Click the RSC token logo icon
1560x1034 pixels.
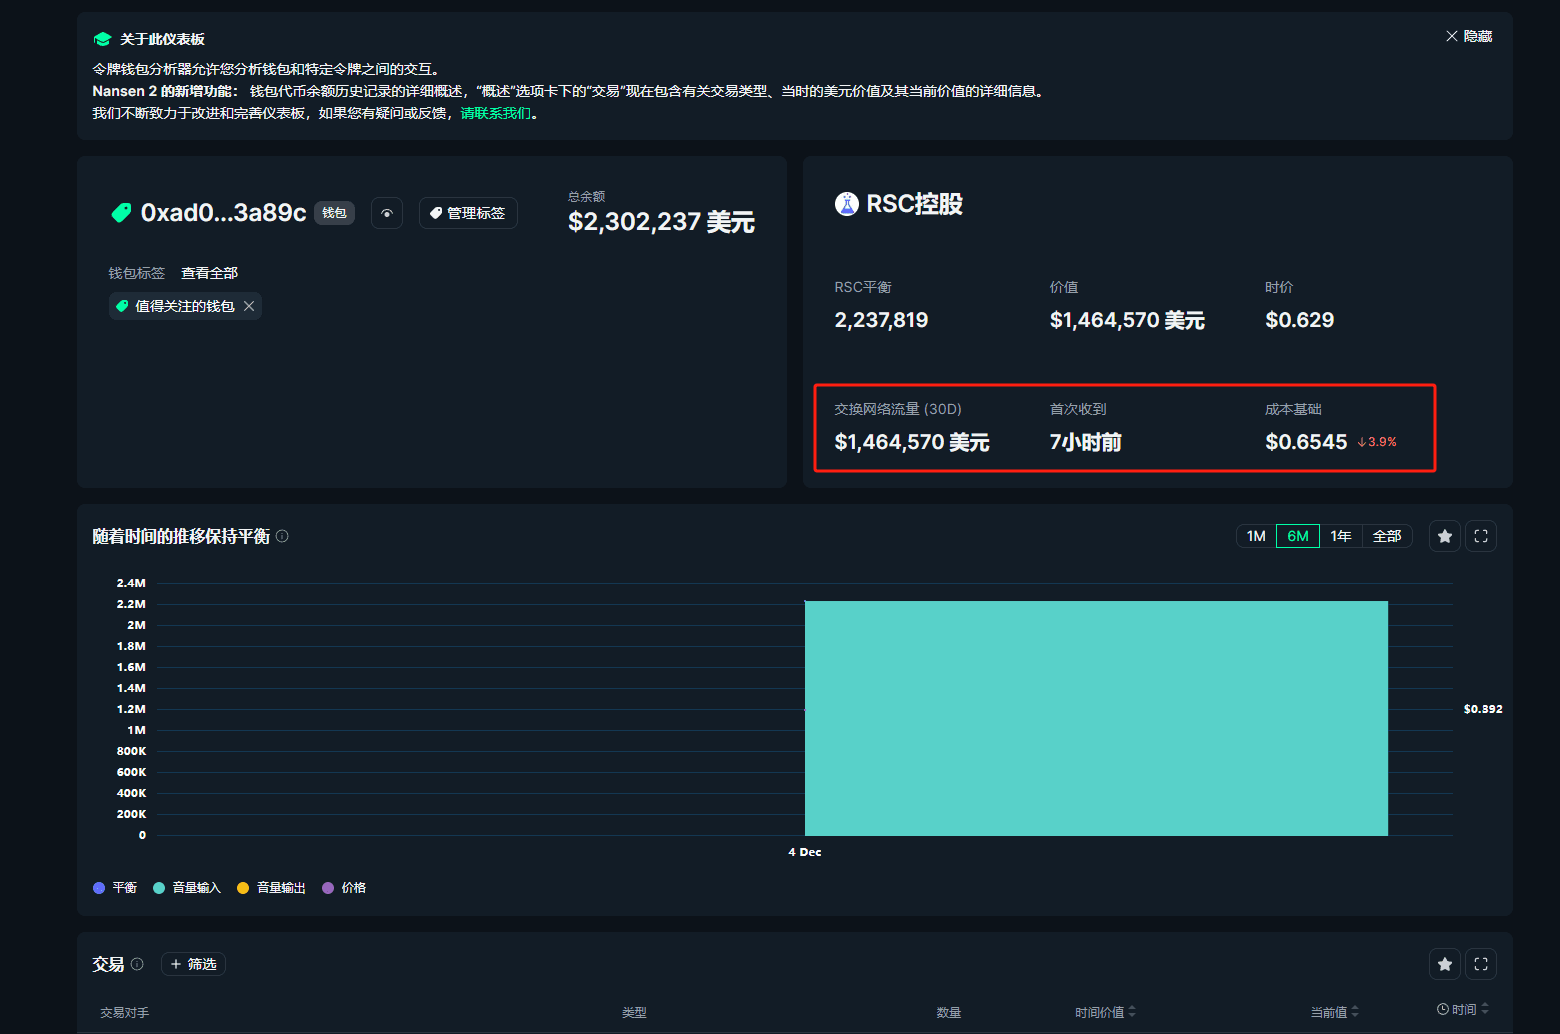coord(847,204)
